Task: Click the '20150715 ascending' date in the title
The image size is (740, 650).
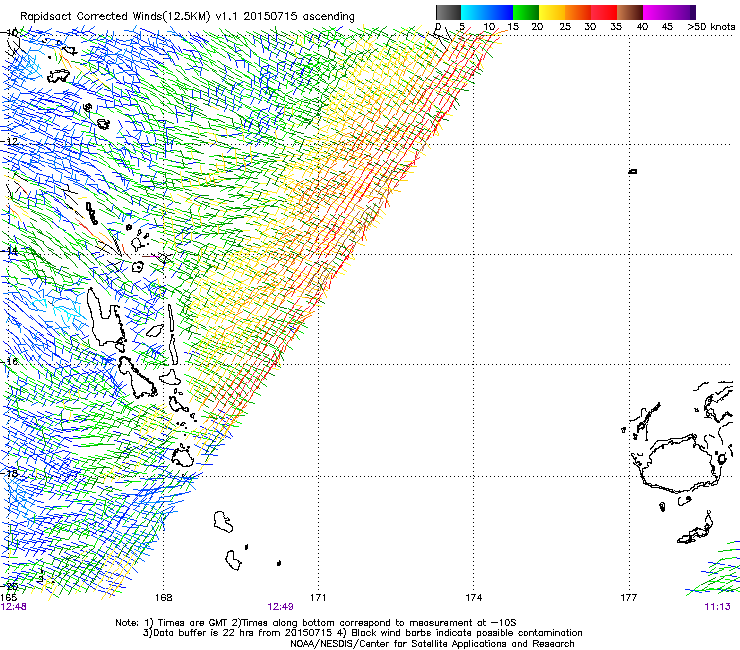Action: click(x=299, y=17)
